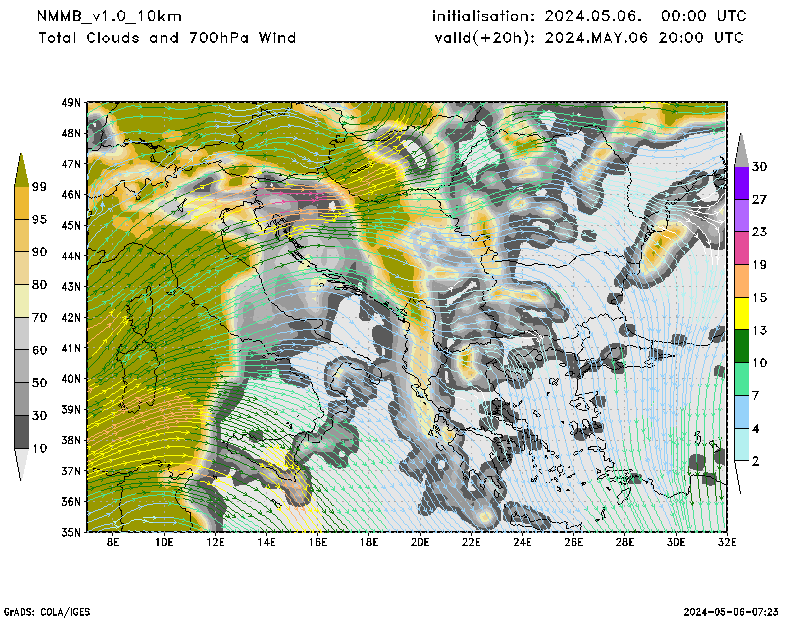Screen dimensions: 800x618
Task: Click the light blue swatch between 4 and 7
Action: [x=741, y=411]
